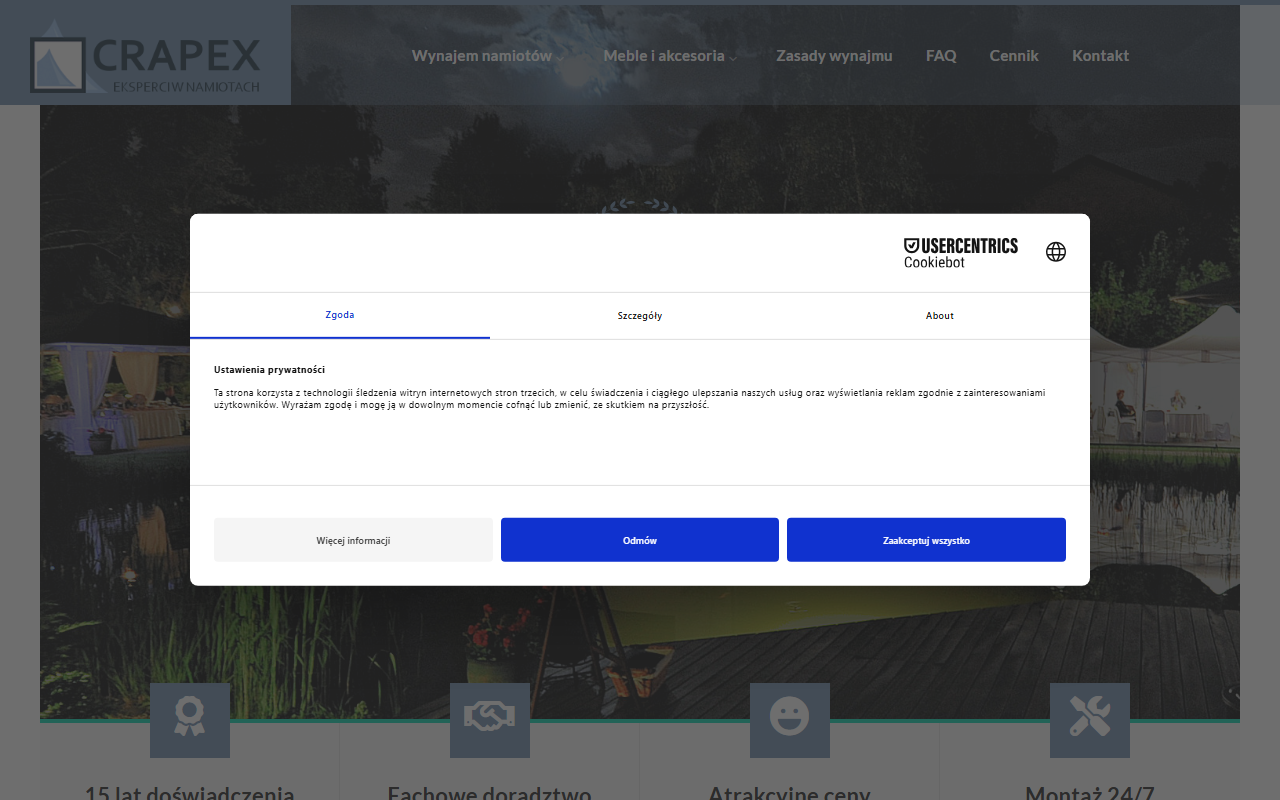This screenshot has width=1280, height=800.
Task: Open the Kontakt page
Action: [x=1100, y=56]
